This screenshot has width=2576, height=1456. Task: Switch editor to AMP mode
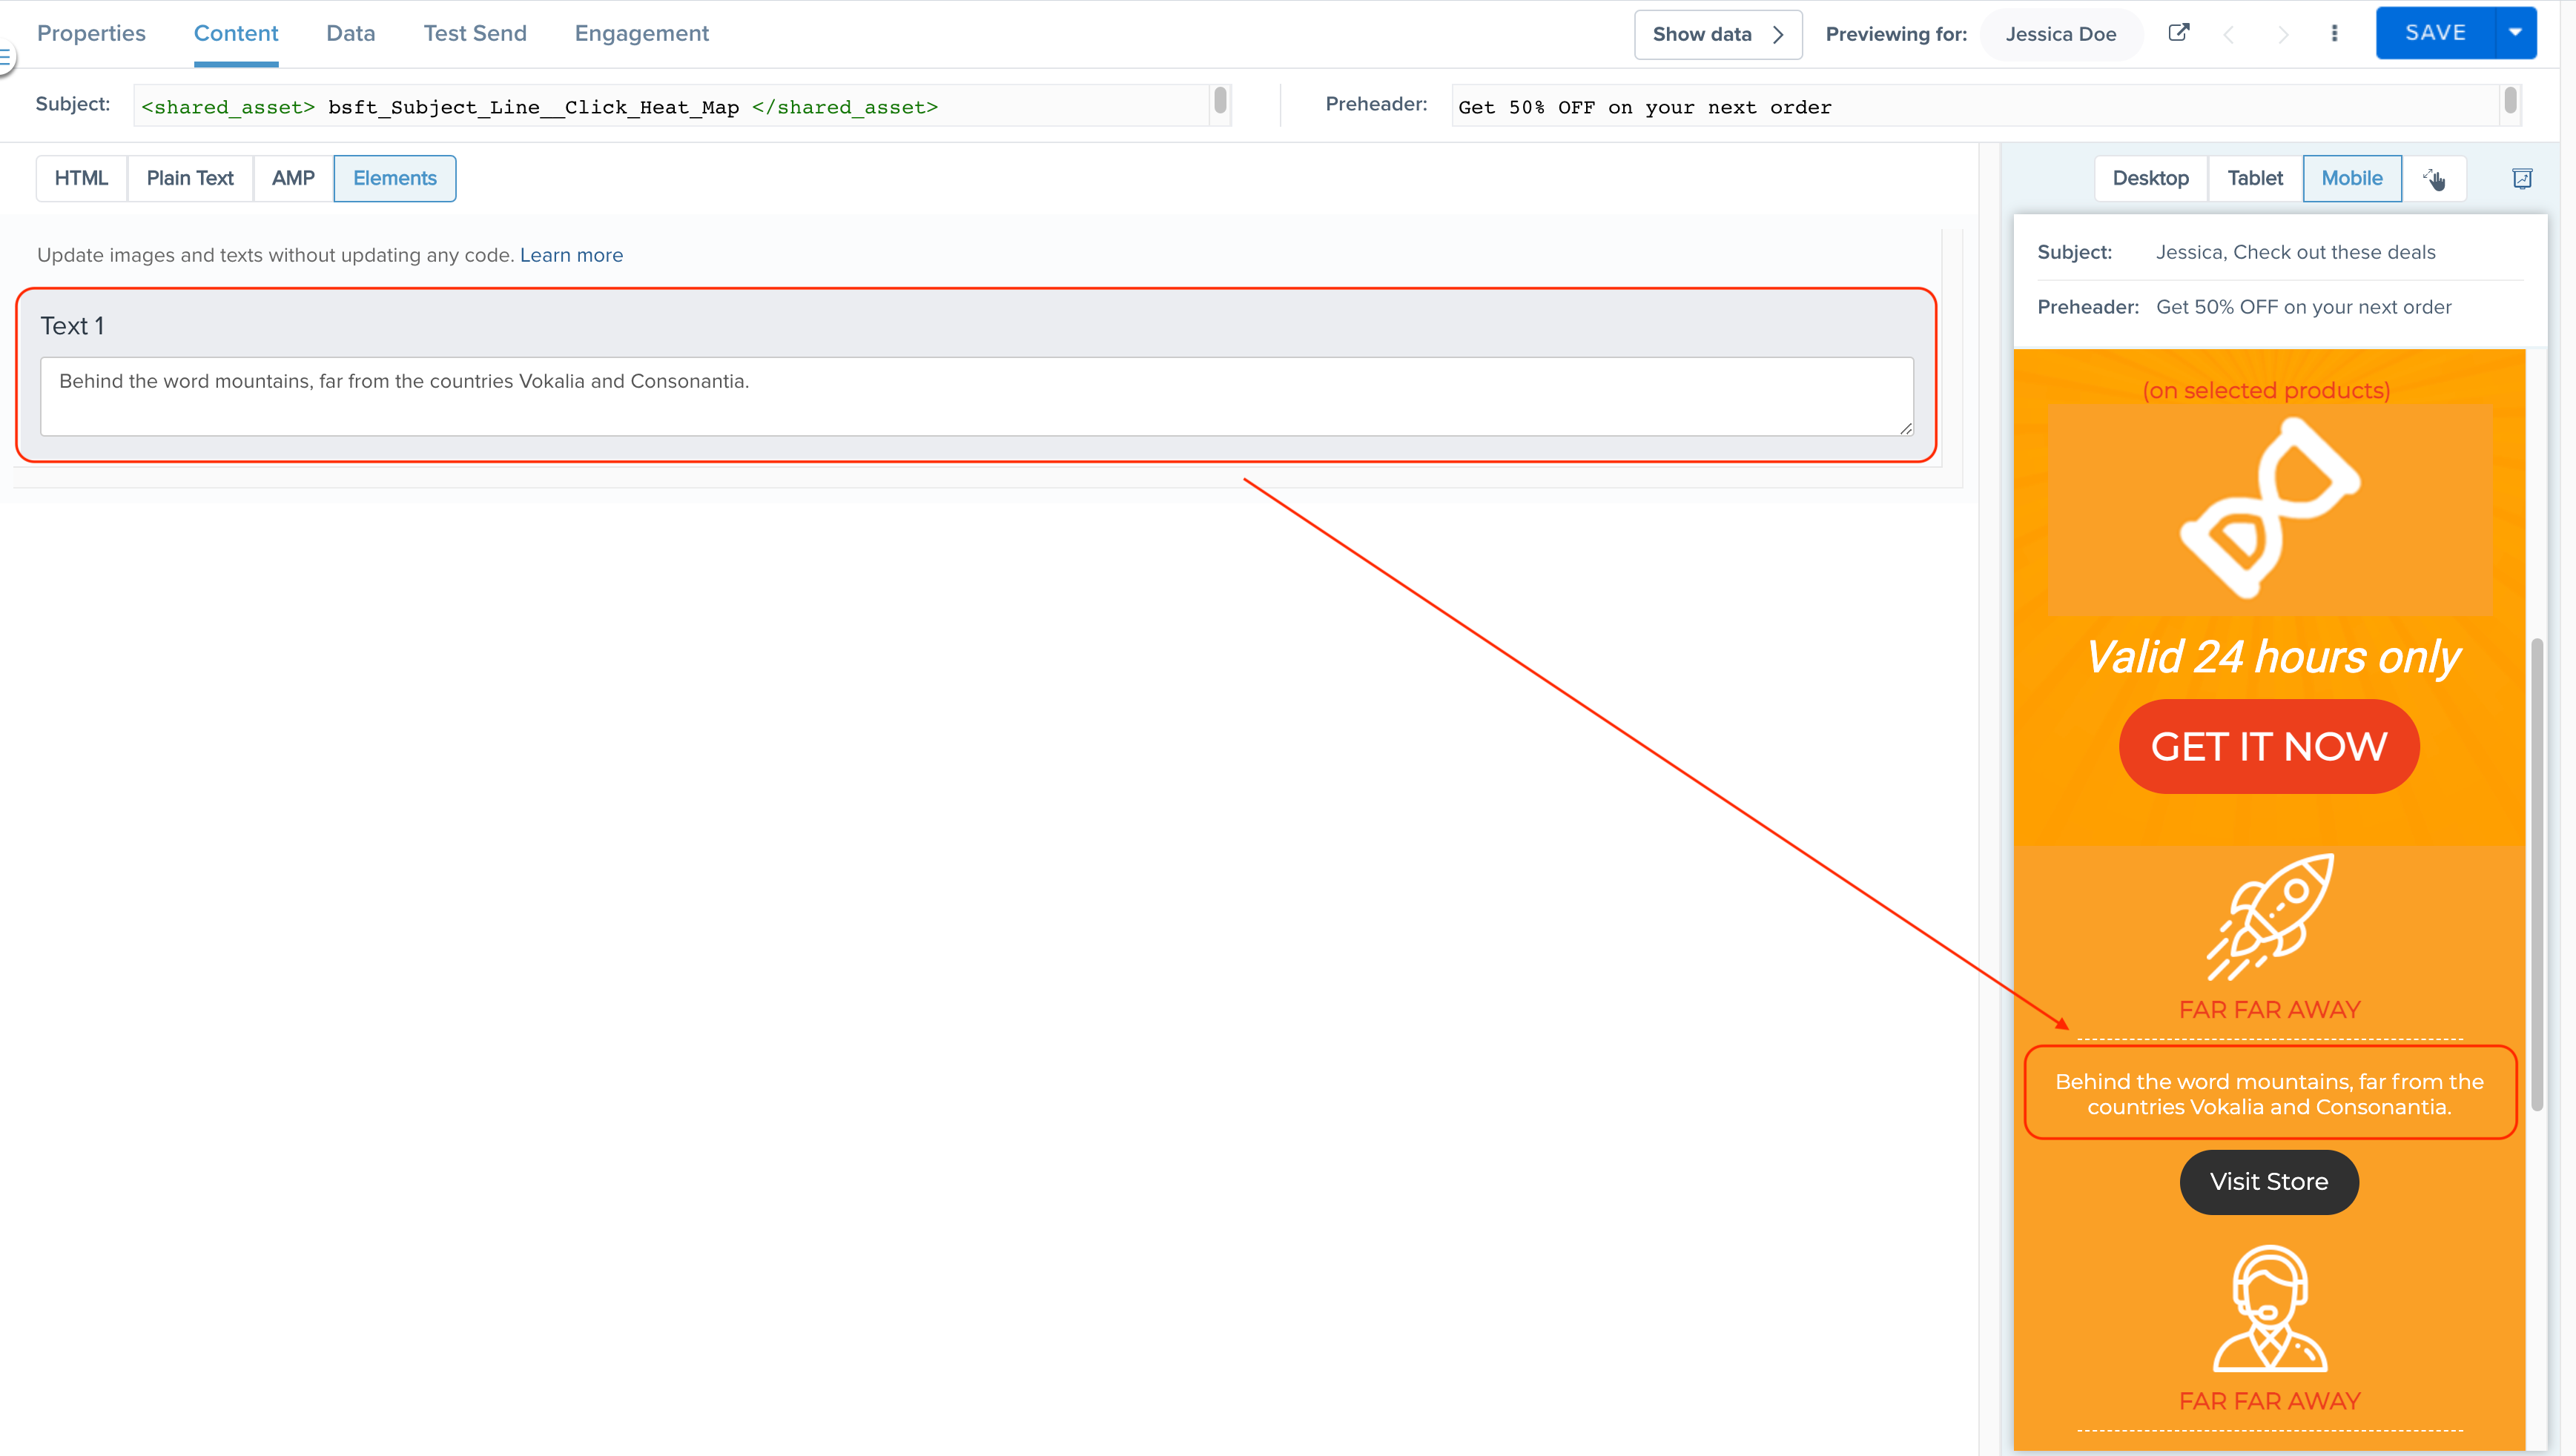pos(293,179)
